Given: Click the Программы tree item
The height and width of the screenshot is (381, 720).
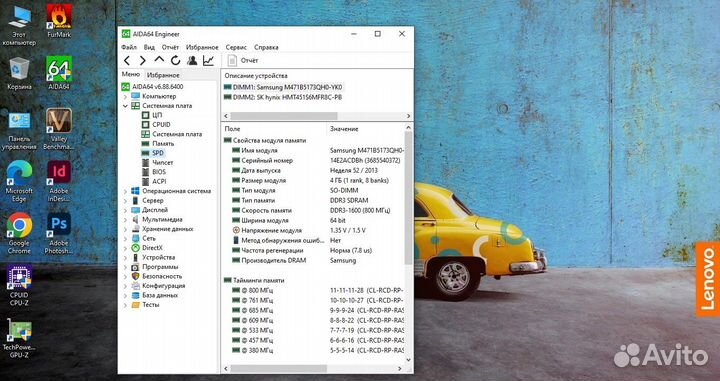Looking at the screenshot, I should click(155, 267).
